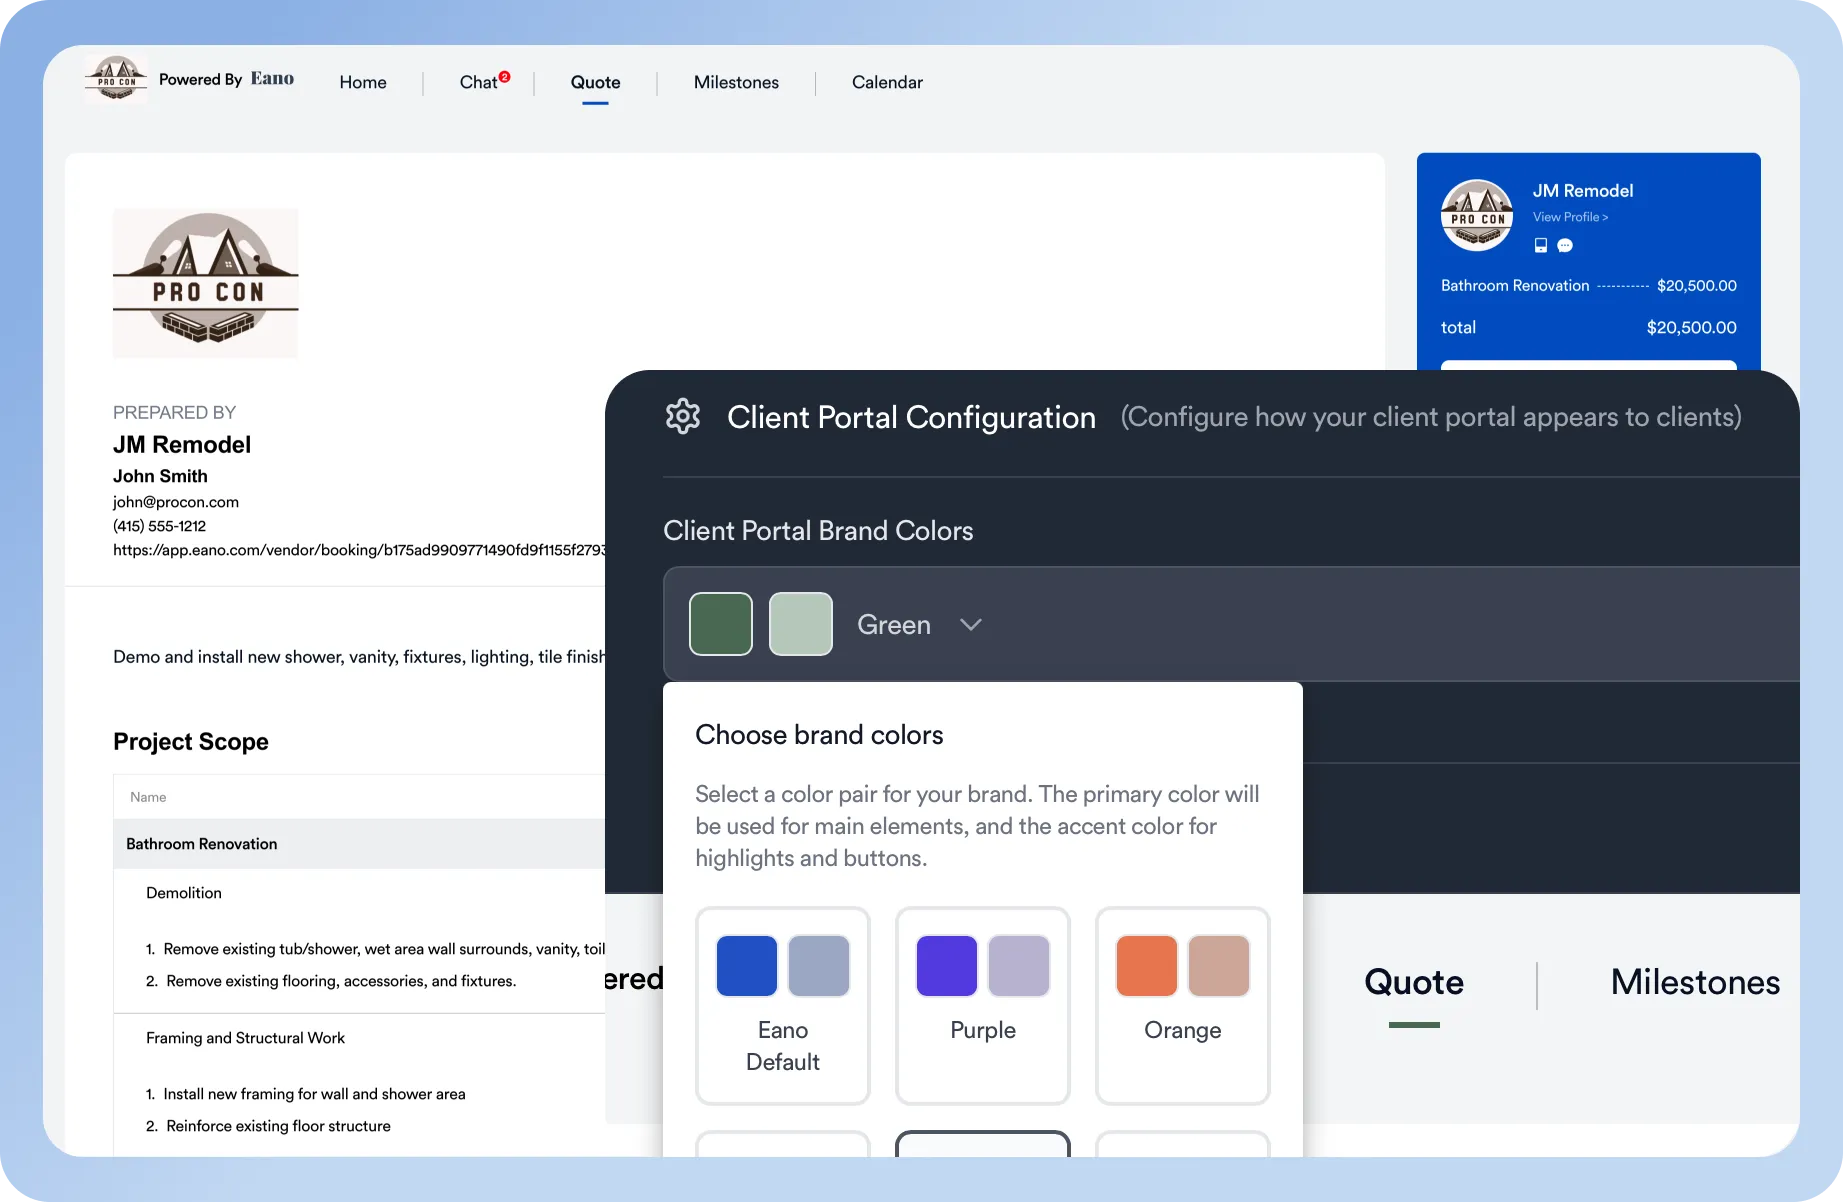
Task: Click the JM Remodel round avatar
Action: click(1476, 215)
